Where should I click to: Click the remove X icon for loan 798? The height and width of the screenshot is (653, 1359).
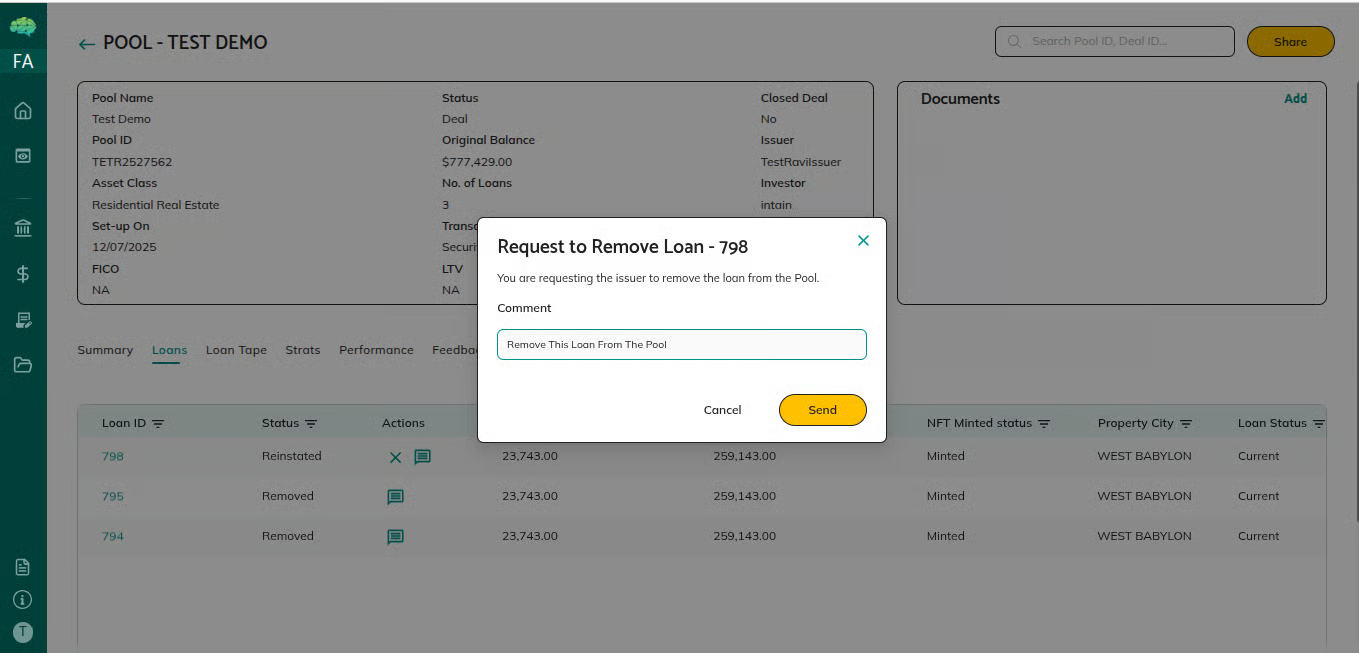(395, 457)
